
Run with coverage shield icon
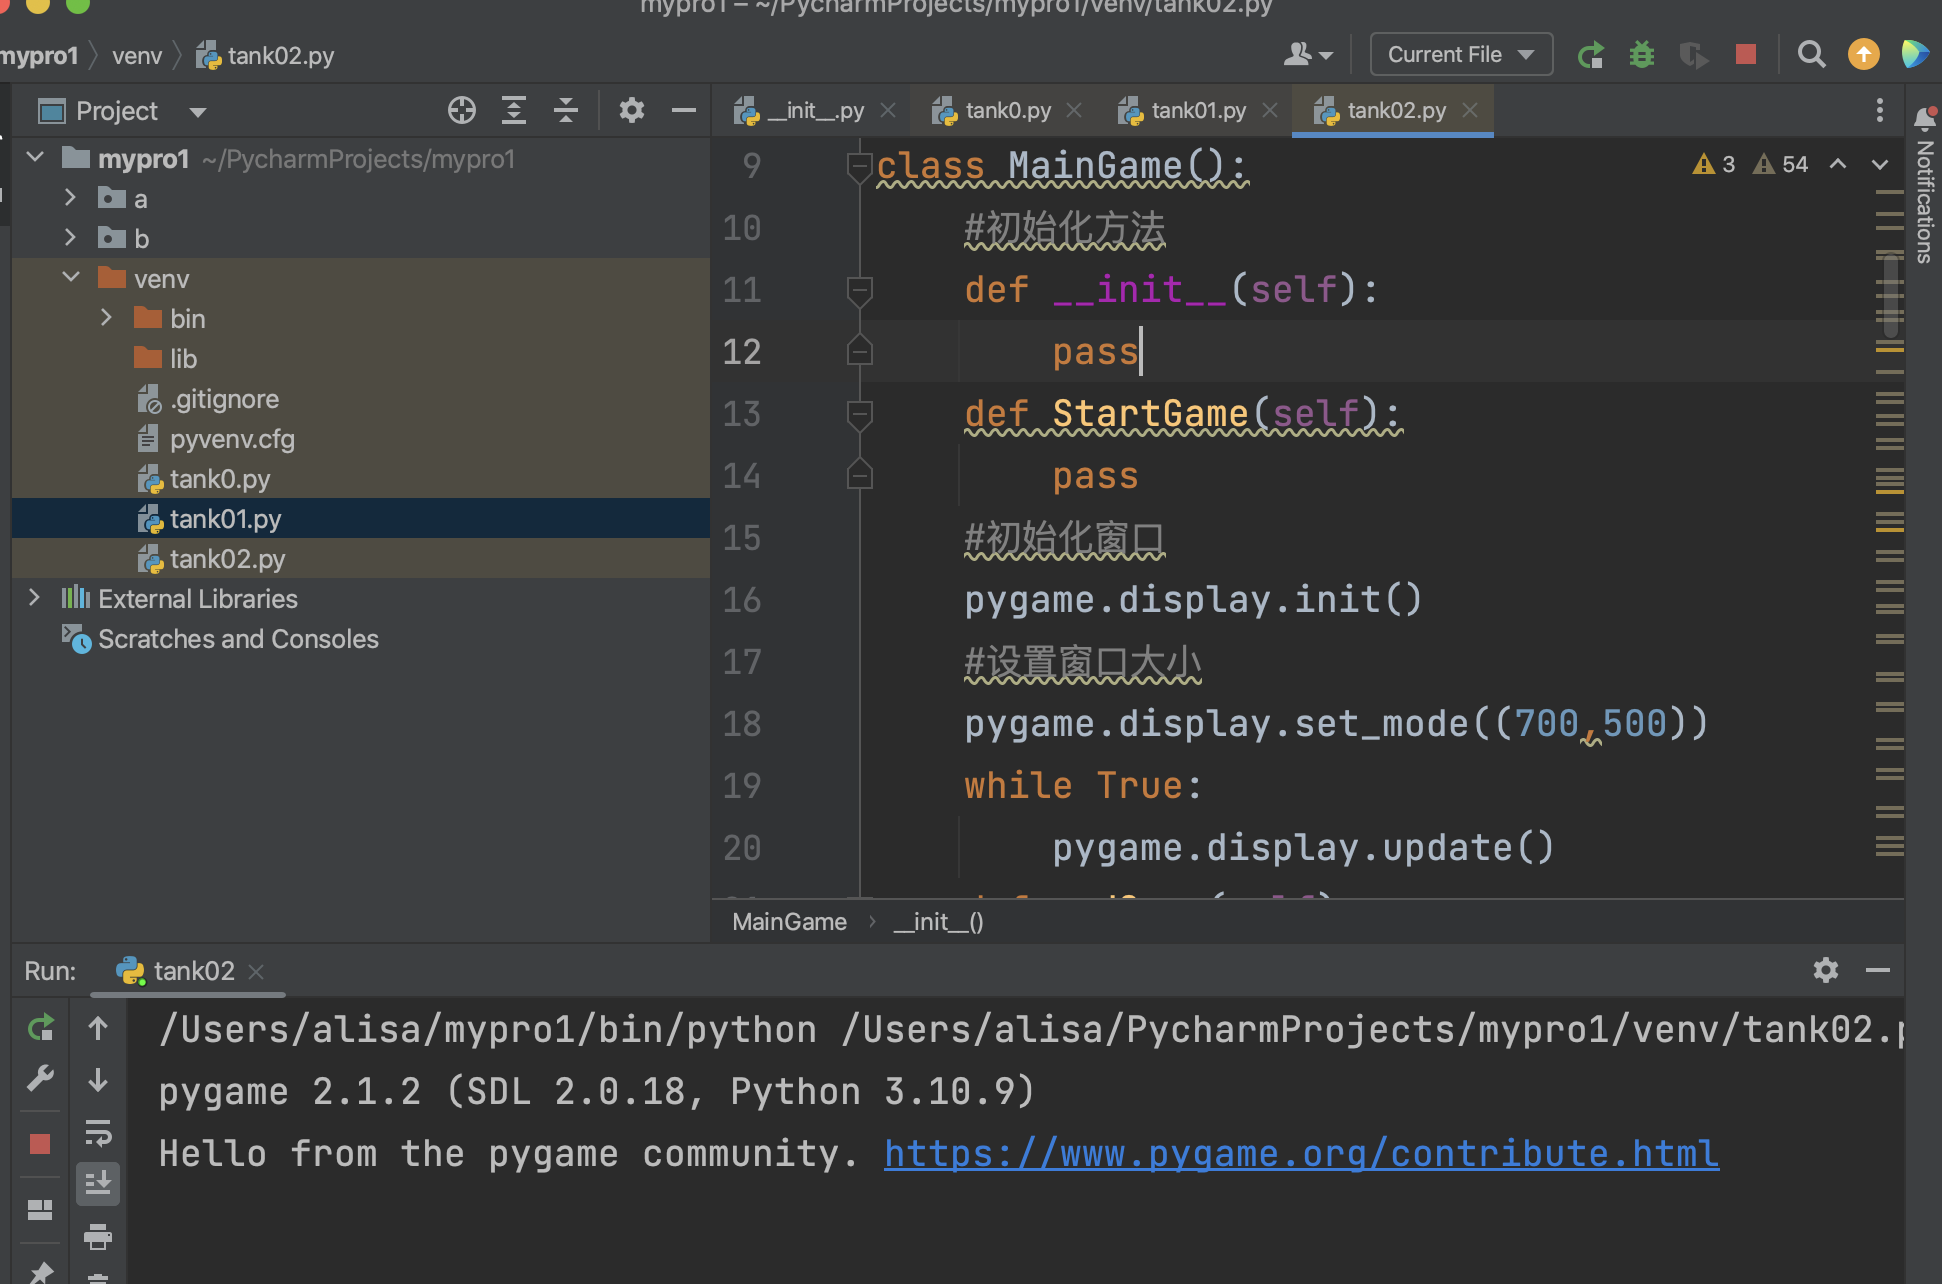[1693, 55]
